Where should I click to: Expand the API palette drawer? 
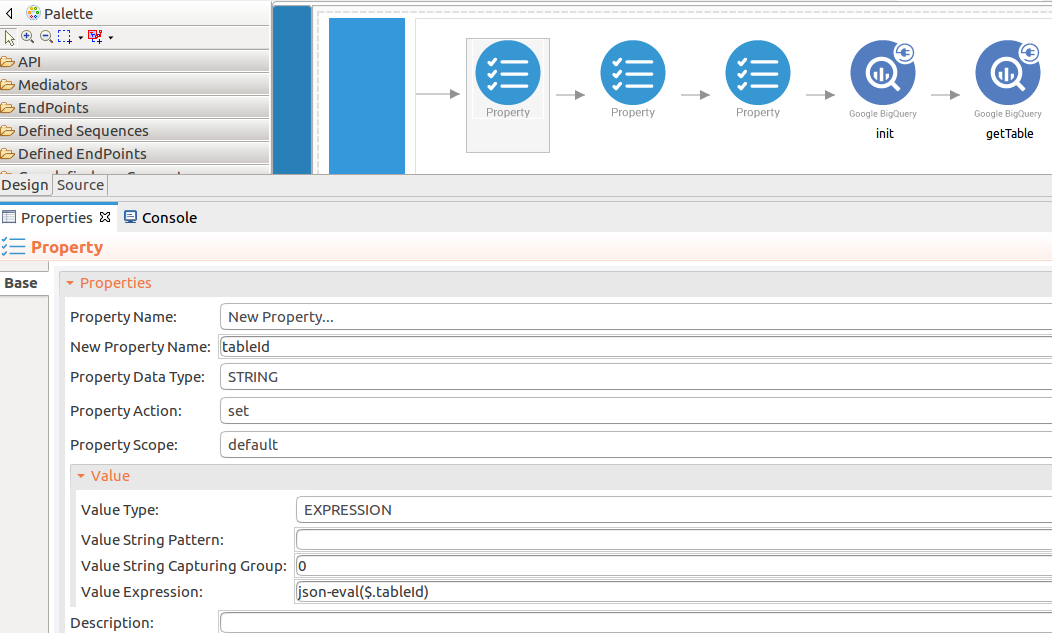coord(134,62)
